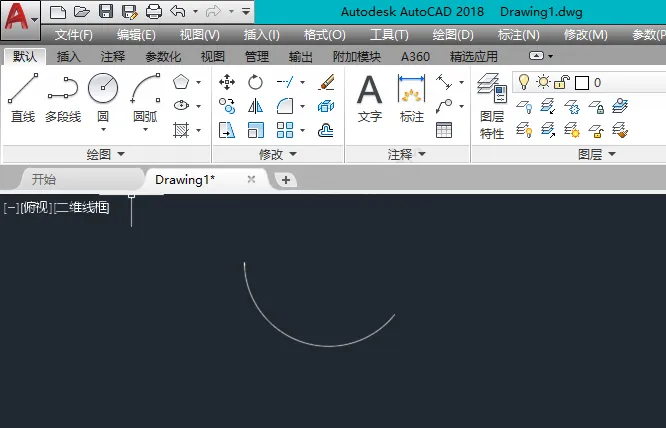Insert a table with table icon

pos(444,130)
